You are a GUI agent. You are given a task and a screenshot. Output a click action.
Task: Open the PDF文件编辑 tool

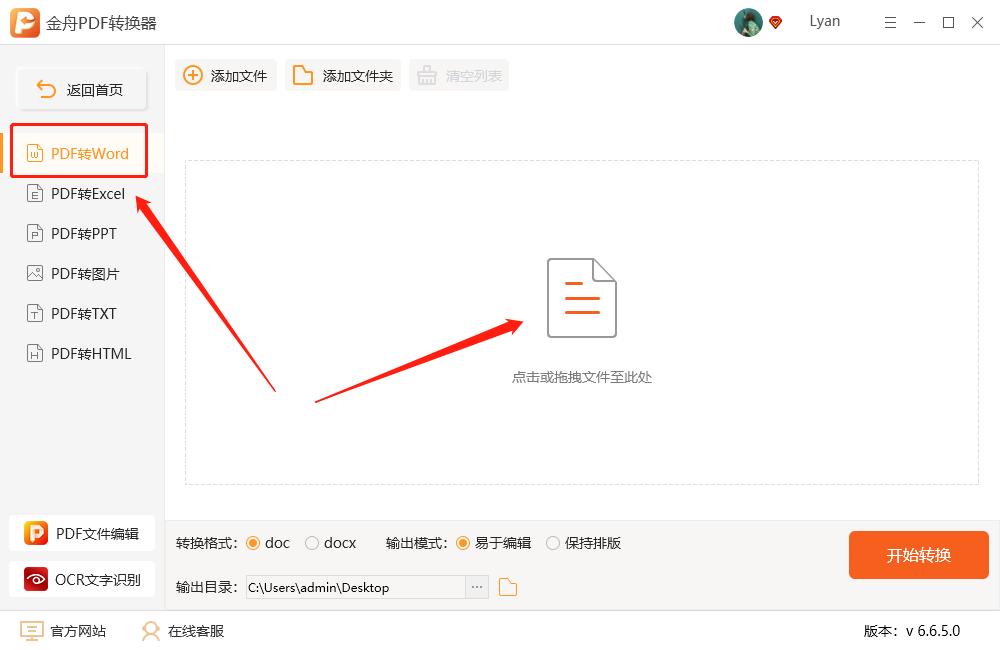coord(82,533)
